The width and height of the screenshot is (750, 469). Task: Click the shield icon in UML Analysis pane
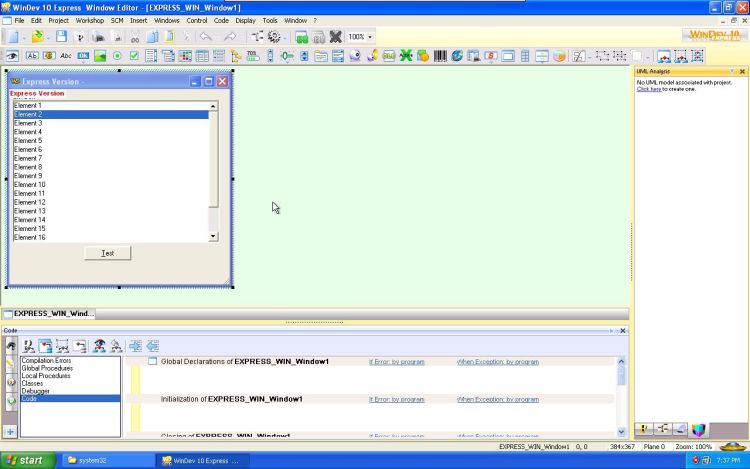click(699, 430)
